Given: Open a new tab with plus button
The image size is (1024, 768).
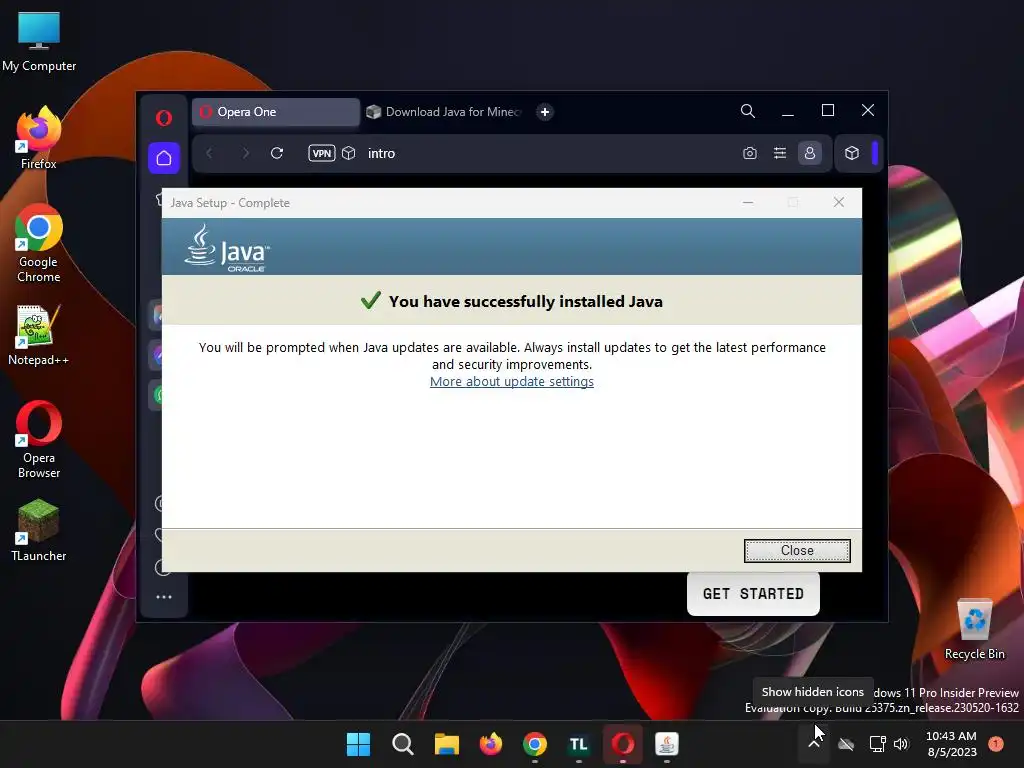Looking at the screenshot, I should point(545,112).
